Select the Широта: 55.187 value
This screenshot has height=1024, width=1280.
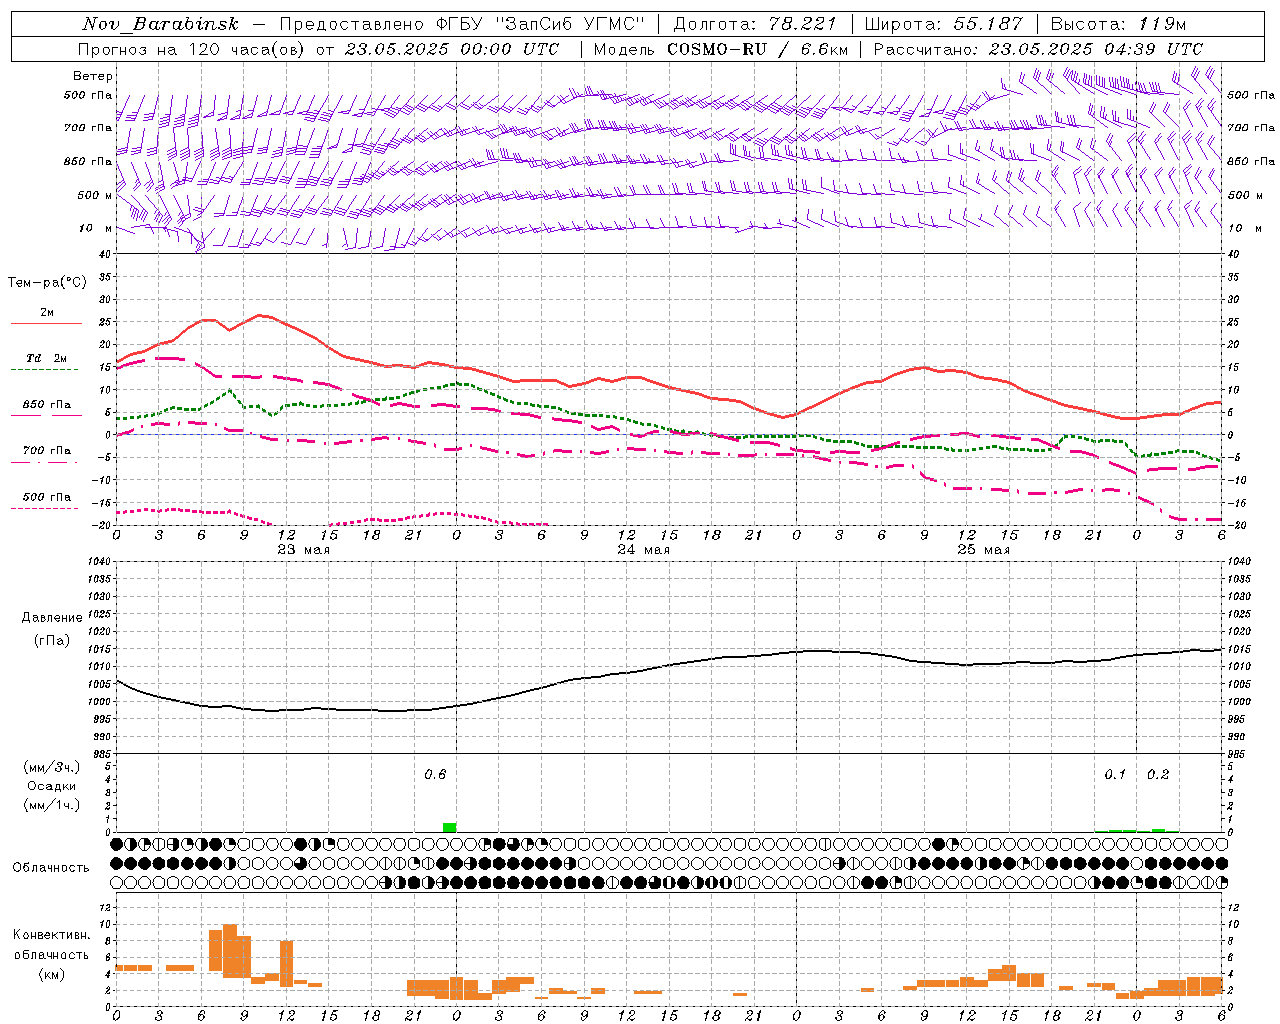coord(943,24)
